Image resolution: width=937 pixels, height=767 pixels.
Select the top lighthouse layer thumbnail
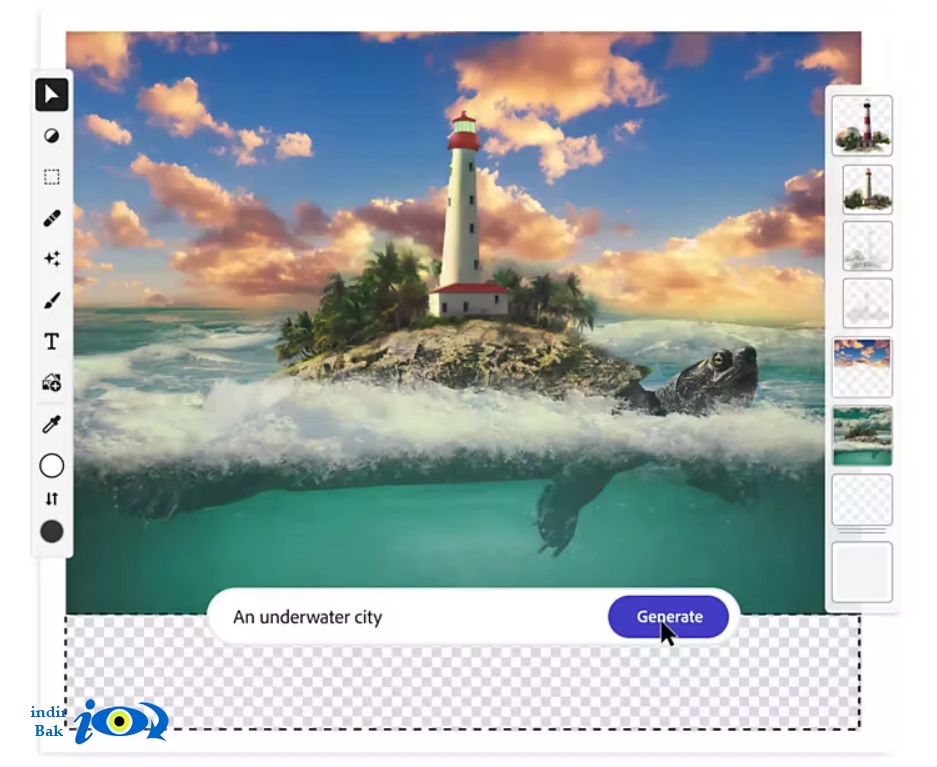click(862, 125)
